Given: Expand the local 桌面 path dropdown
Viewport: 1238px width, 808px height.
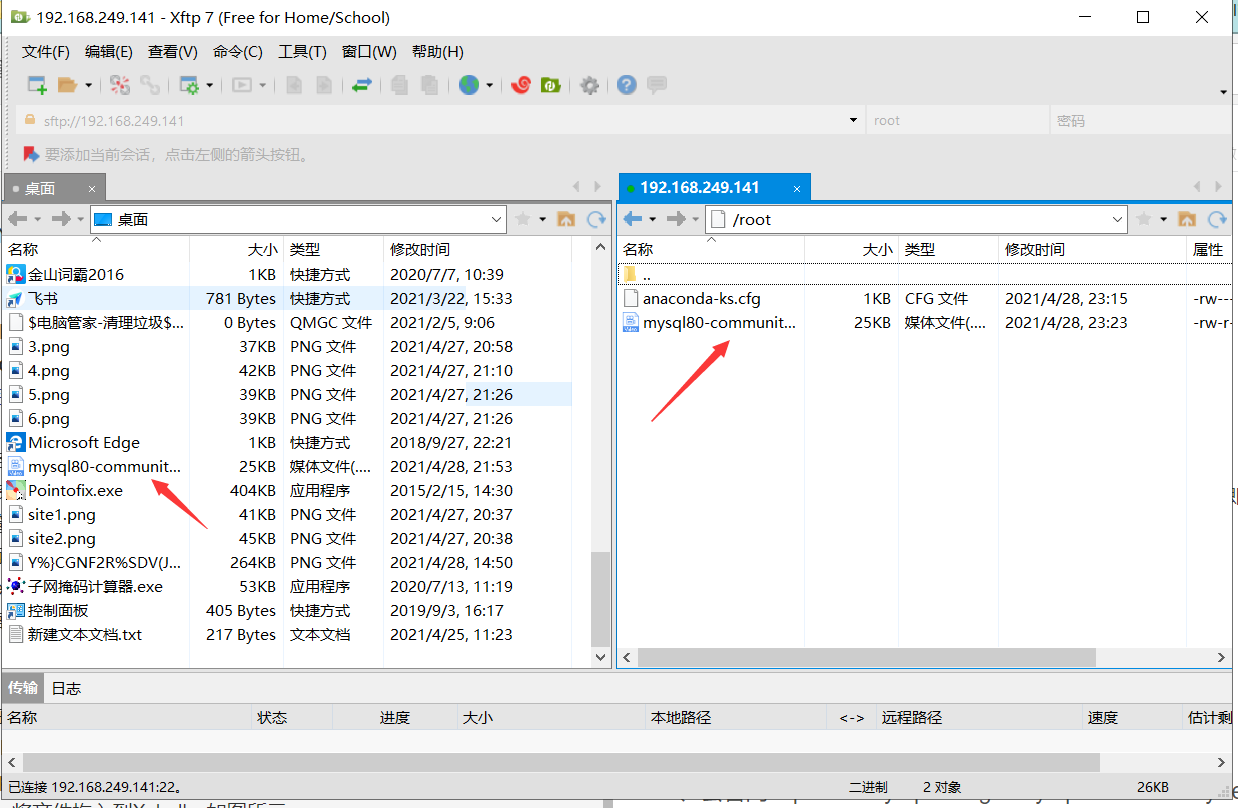Looking at the screenshot, I should pyautogui.click(x=497, y=219).
